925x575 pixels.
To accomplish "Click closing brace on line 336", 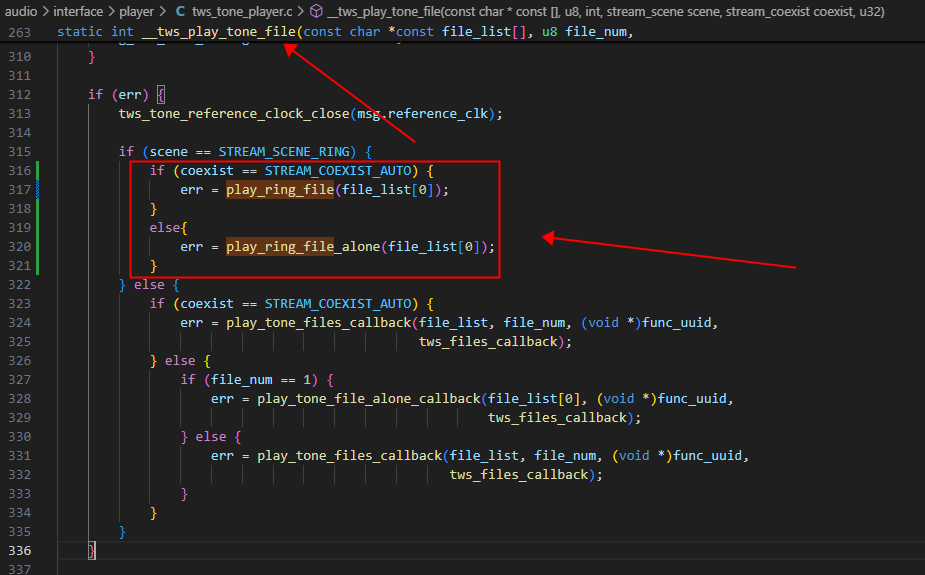I will coord(91,551).
